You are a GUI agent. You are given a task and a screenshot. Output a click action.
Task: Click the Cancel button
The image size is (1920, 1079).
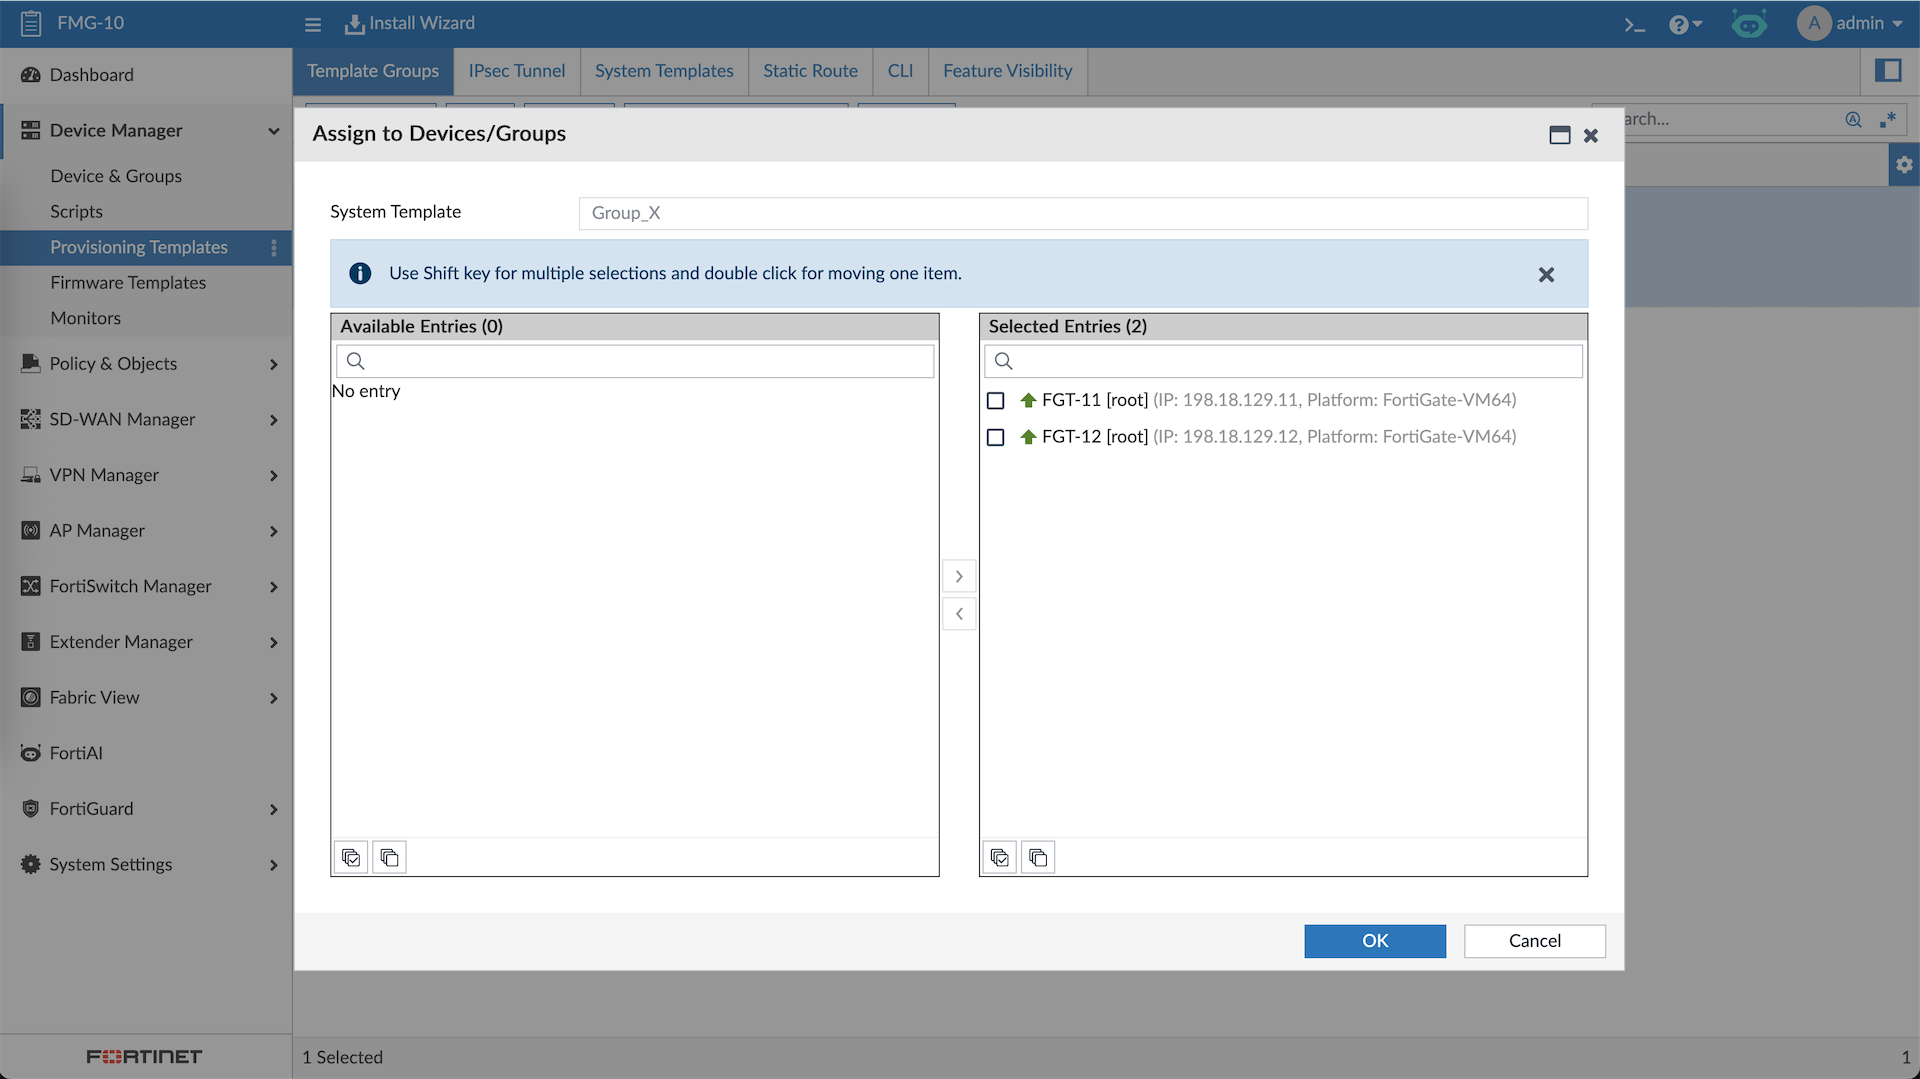[x=1534, y=940]
